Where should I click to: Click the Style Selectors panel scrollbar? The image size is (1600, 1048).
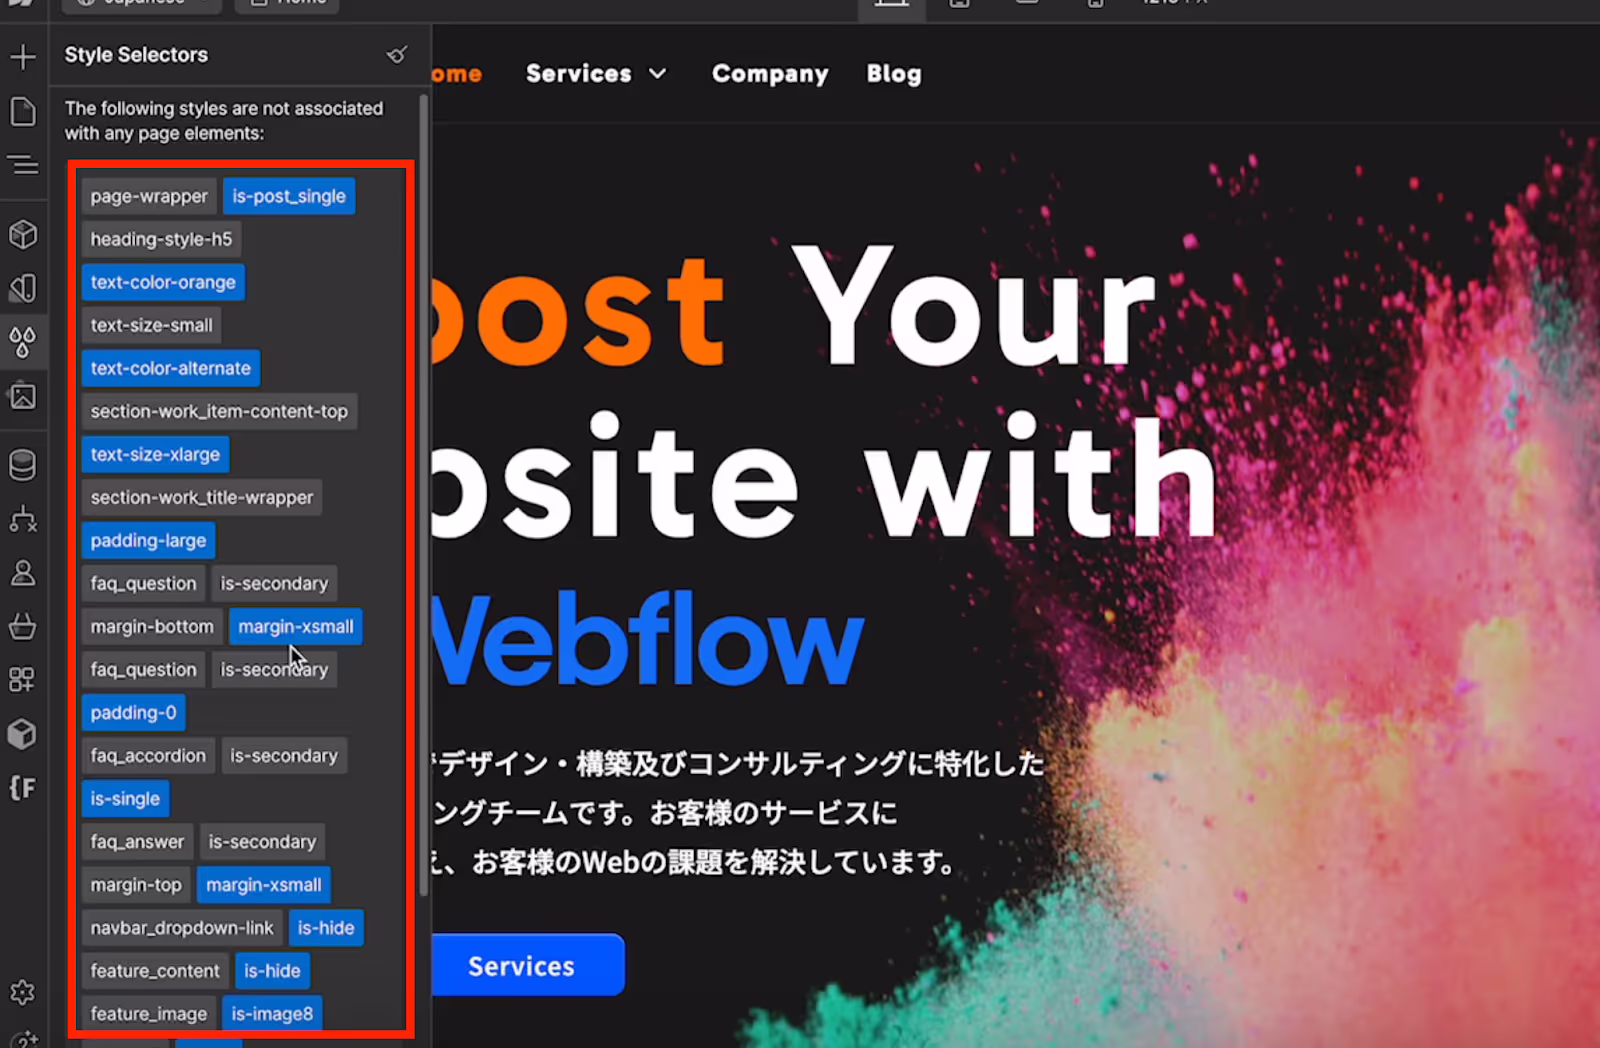424,495
